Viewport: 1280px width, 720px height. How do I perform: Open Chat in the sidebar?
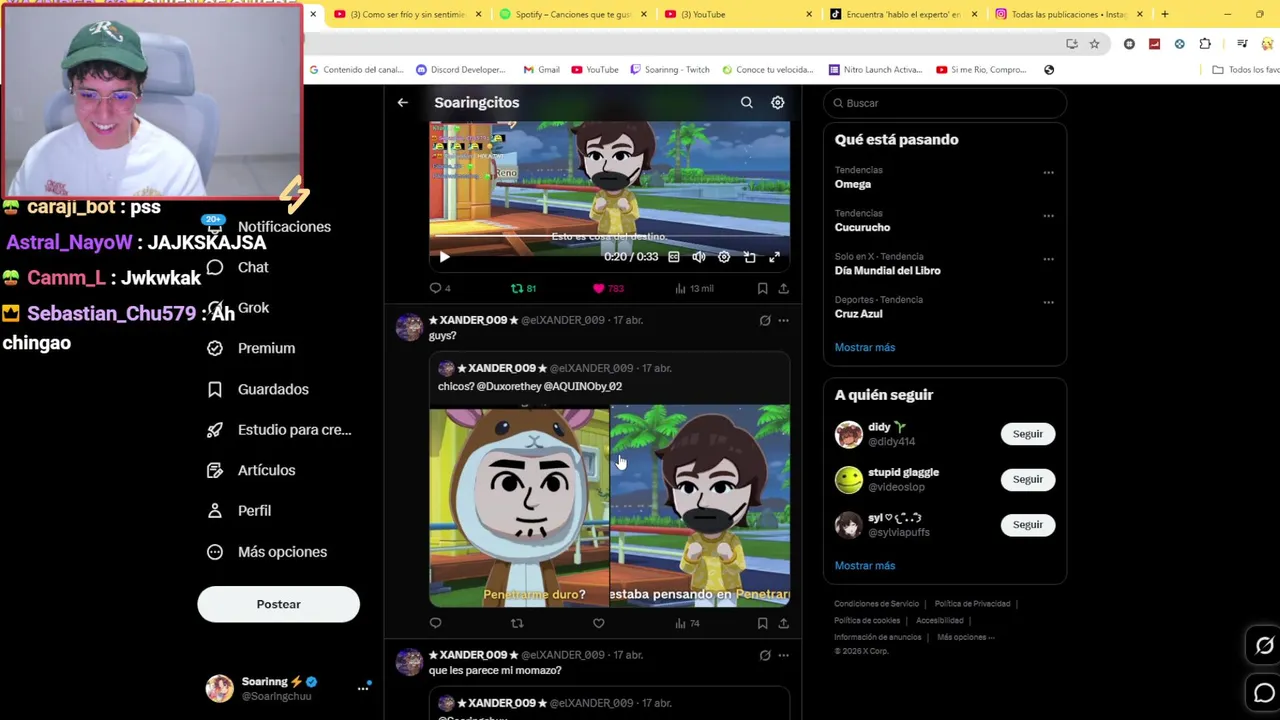click(x=237, y=267)
